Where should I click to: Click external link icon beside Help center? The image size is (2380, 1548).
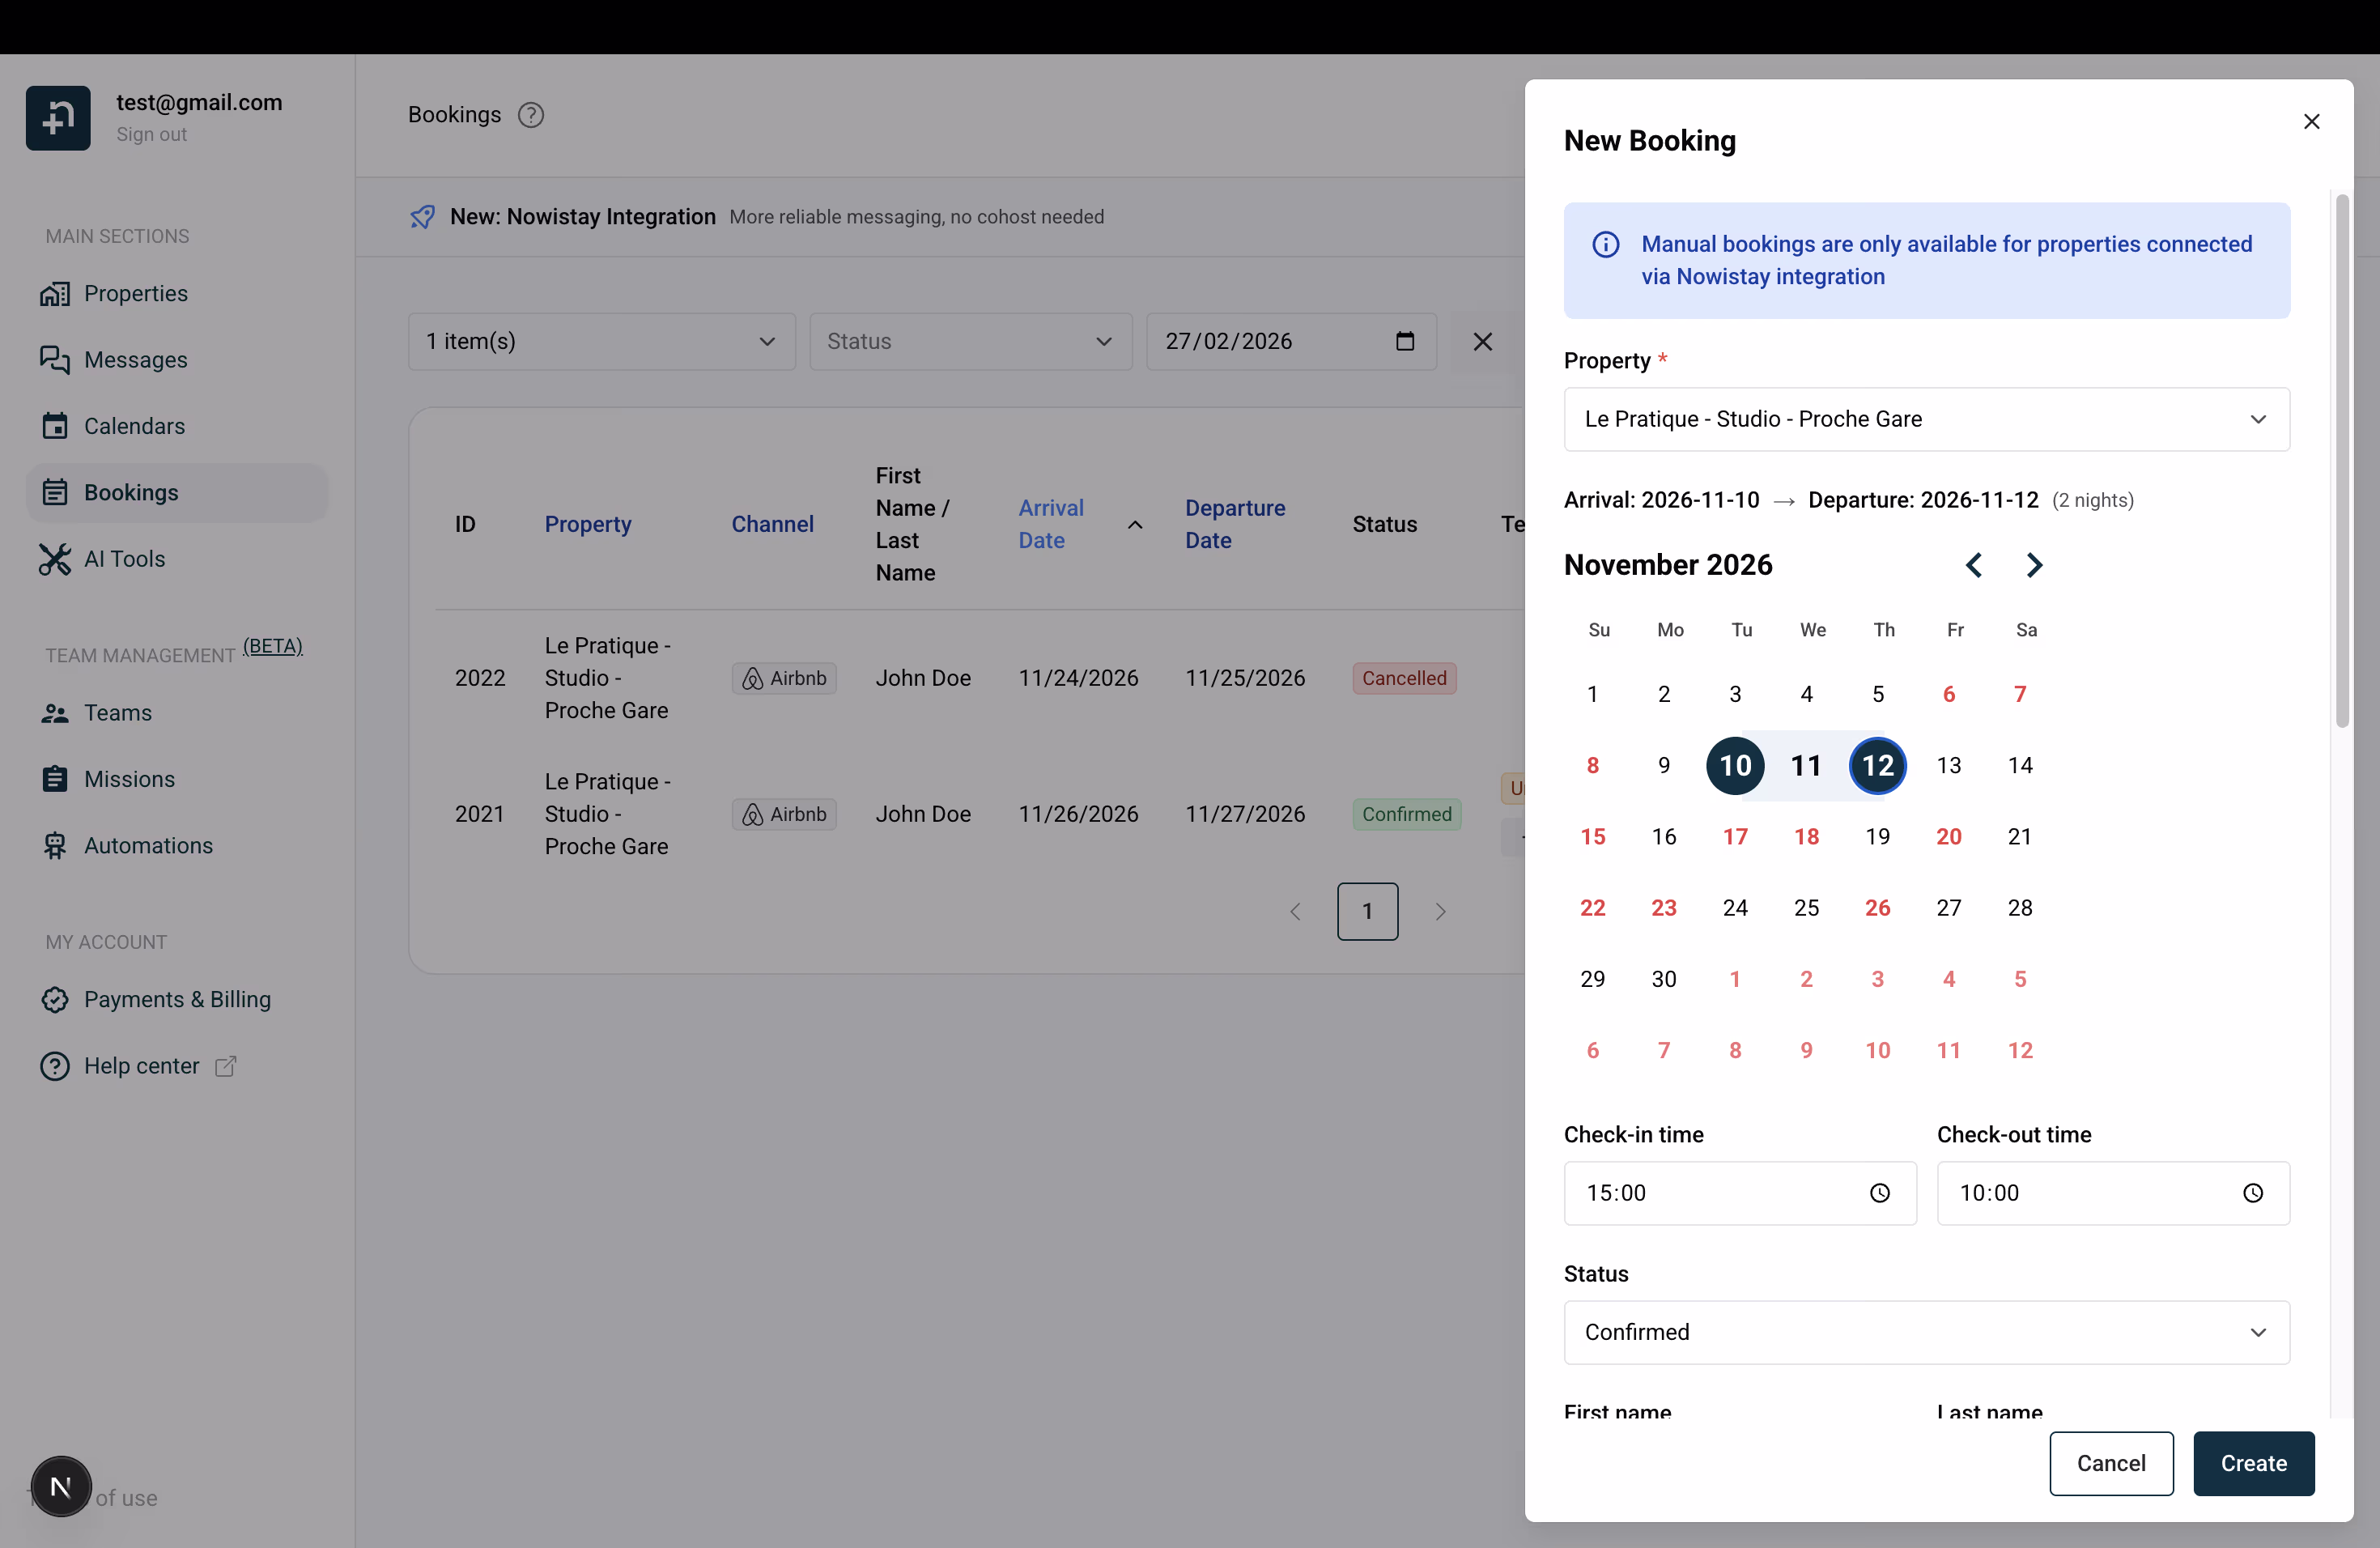tap(226, 1067)
